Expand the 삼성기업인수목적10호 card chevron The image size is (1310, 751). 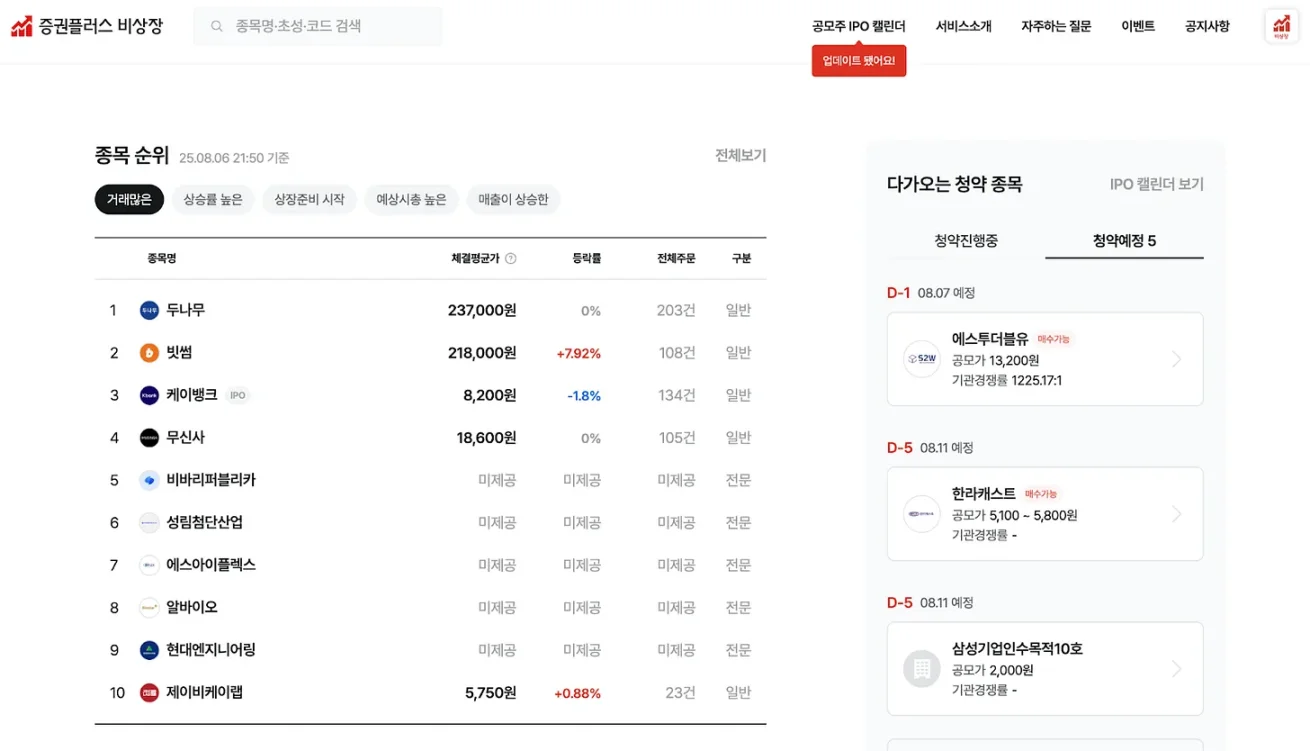pos(1178,668)
